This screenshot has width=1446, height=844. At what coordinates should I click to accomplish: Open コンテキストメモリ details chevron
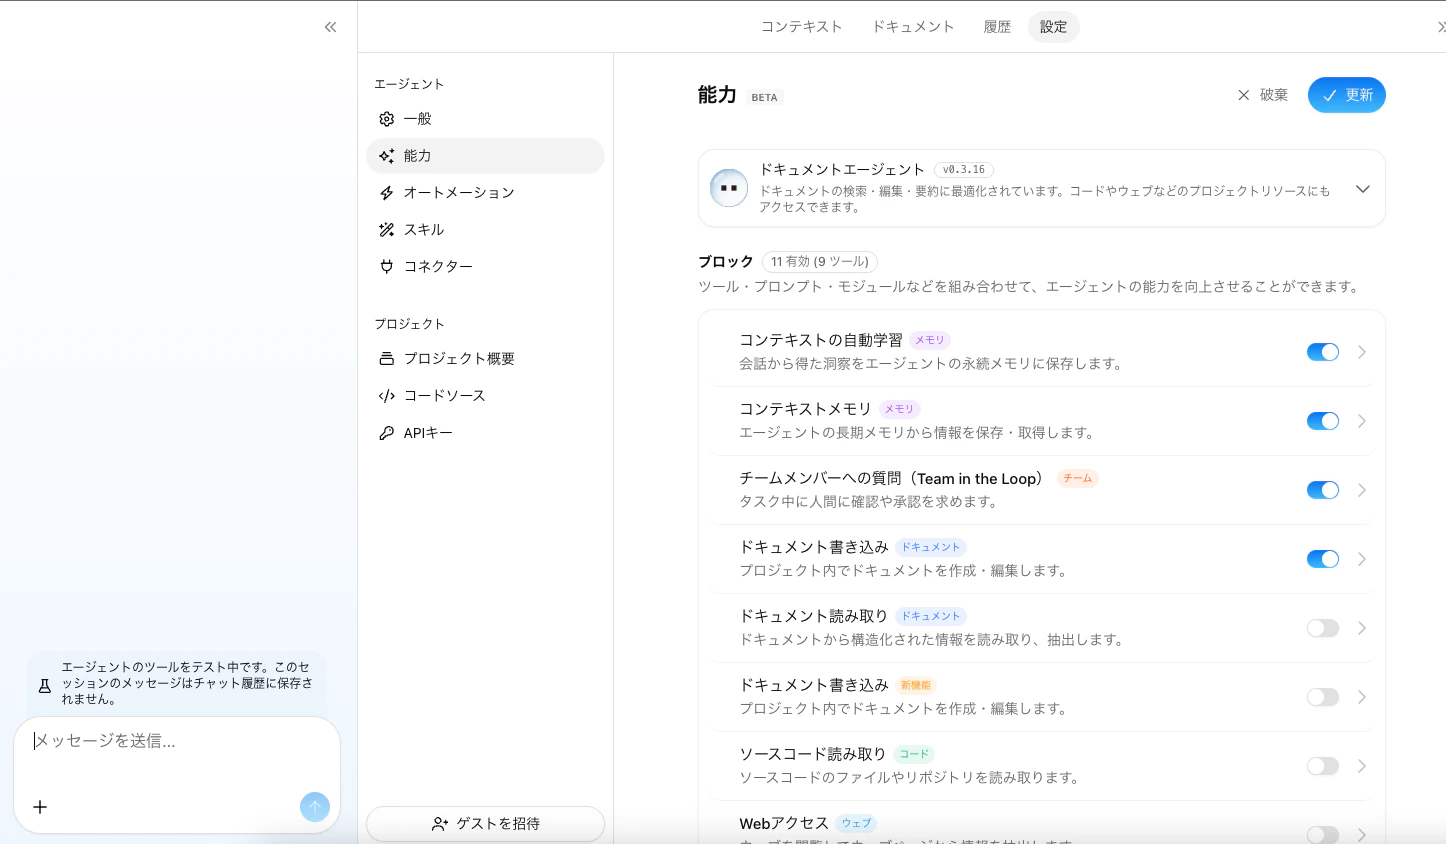[x=1362, y=421]
